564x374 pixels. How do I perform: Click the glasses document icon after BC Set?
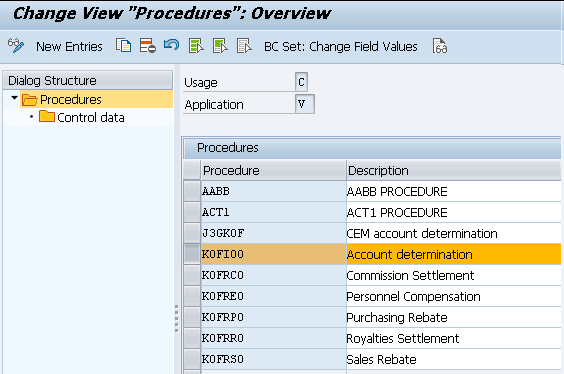[x=440, y=46]
